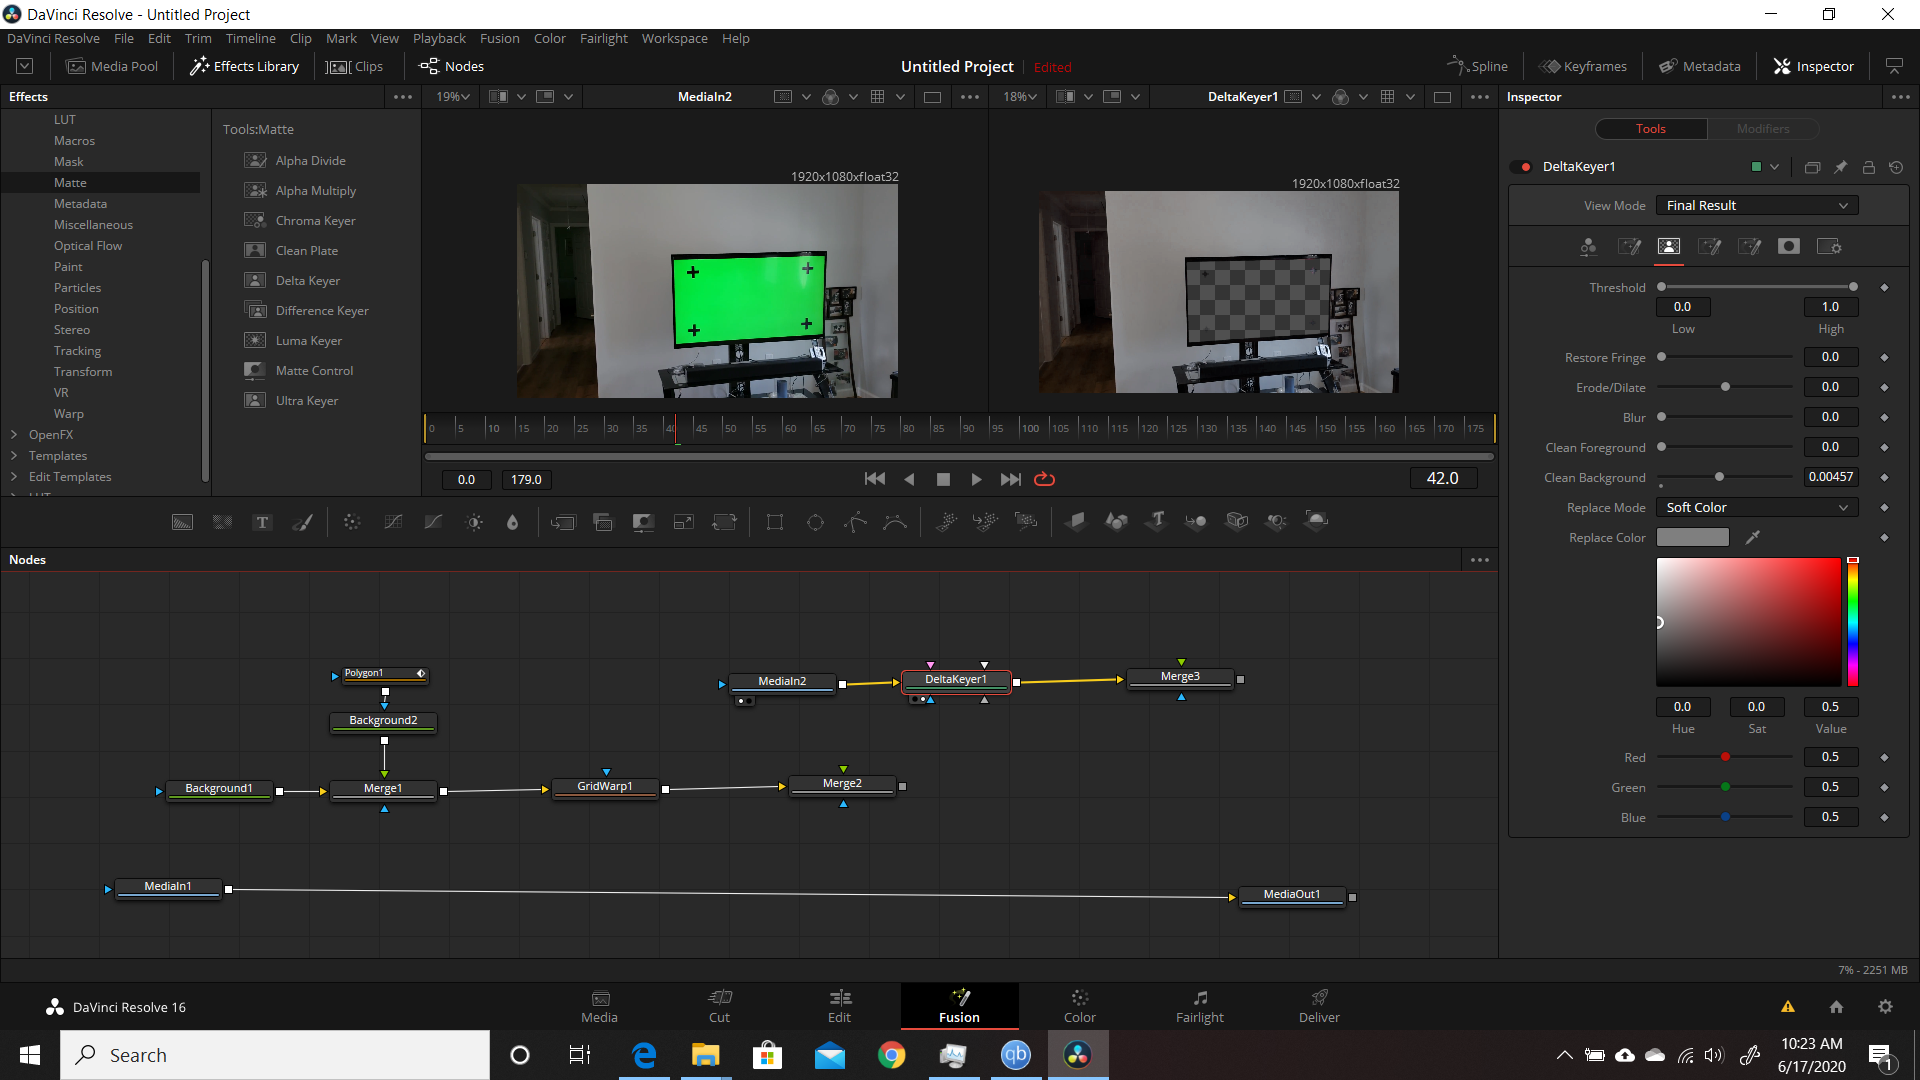Viewport: 1920px width, 1080px height.
Task: Toggle Restore Fringe keyframe diamond
Action: coord(1884,358)
